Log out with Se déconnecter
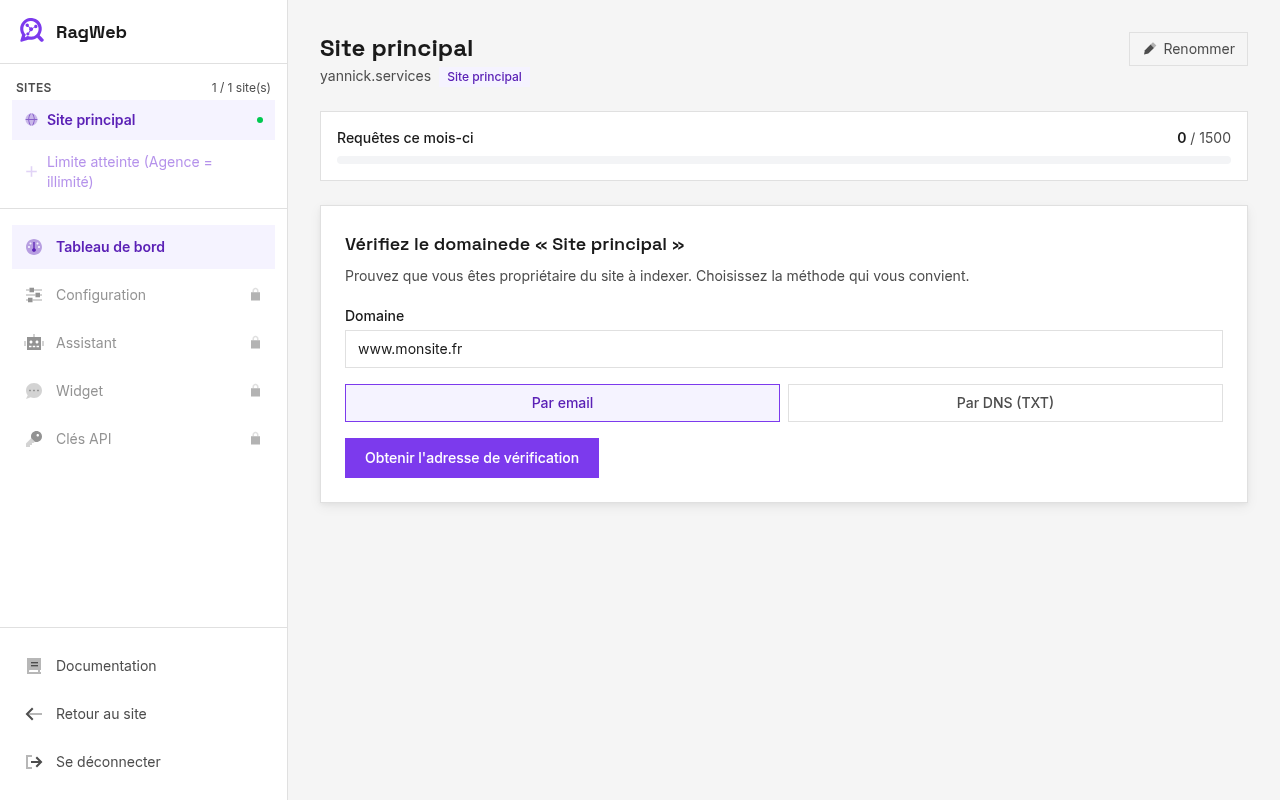This screenshot has height=800, width=1280. tap(143, 762)
